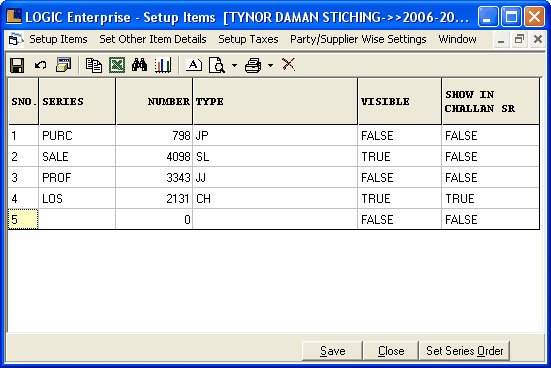
Task: Open the Setup Items menu
Action: coord(58,39)
